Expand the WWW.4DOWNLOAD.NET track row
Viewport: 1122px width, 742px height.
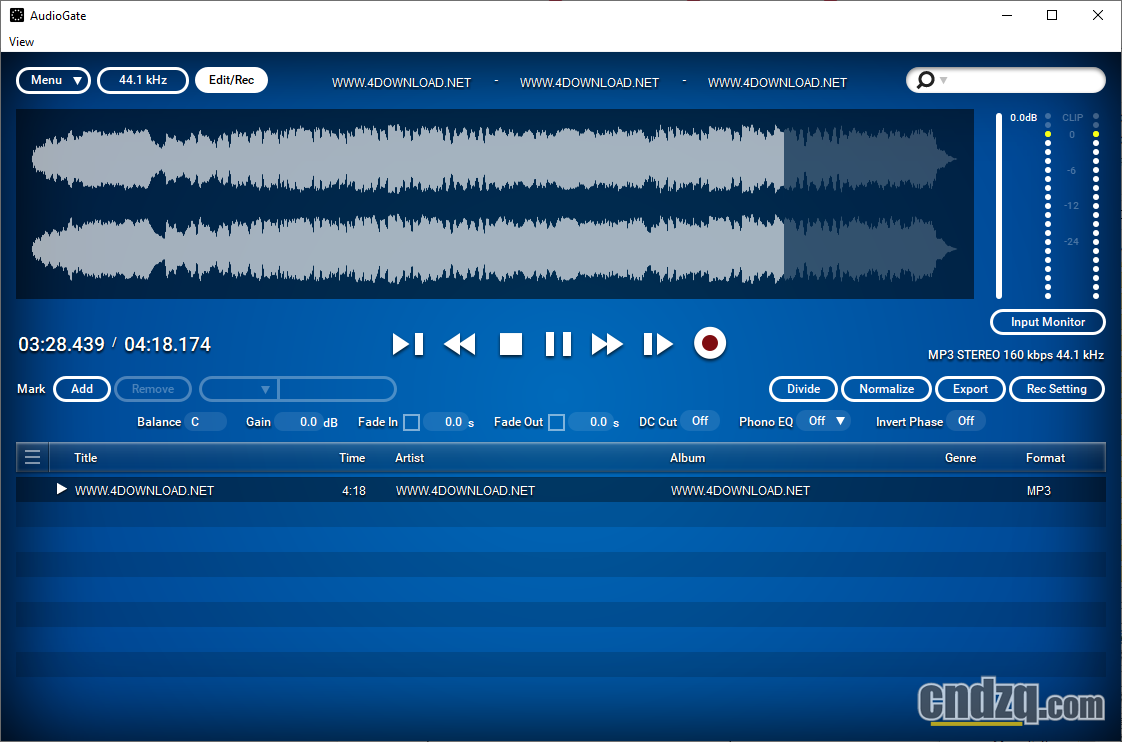(62, 489)
